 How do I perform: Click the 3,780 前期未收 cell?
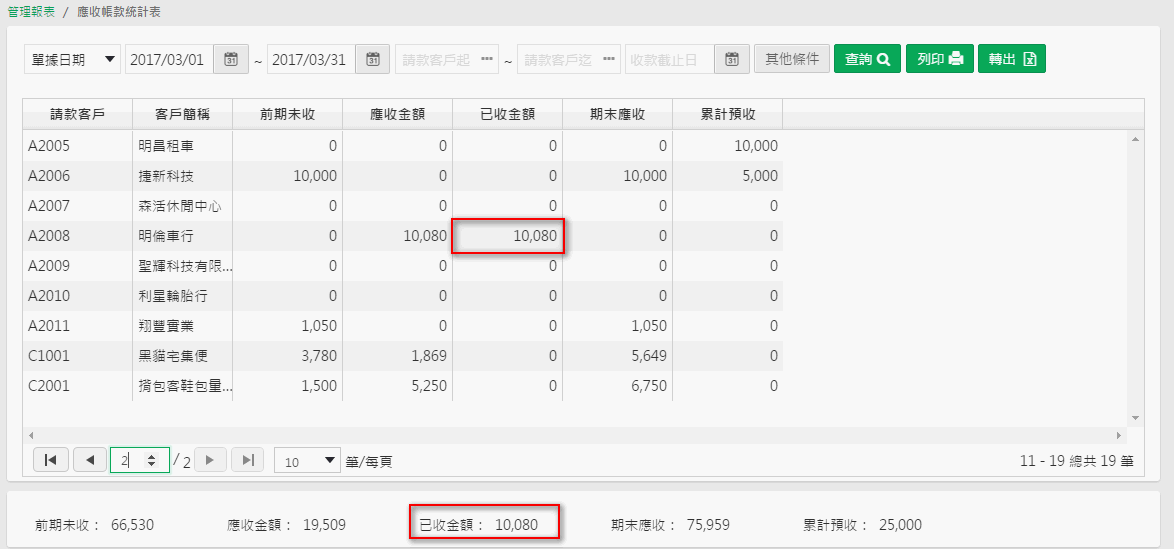288,356
